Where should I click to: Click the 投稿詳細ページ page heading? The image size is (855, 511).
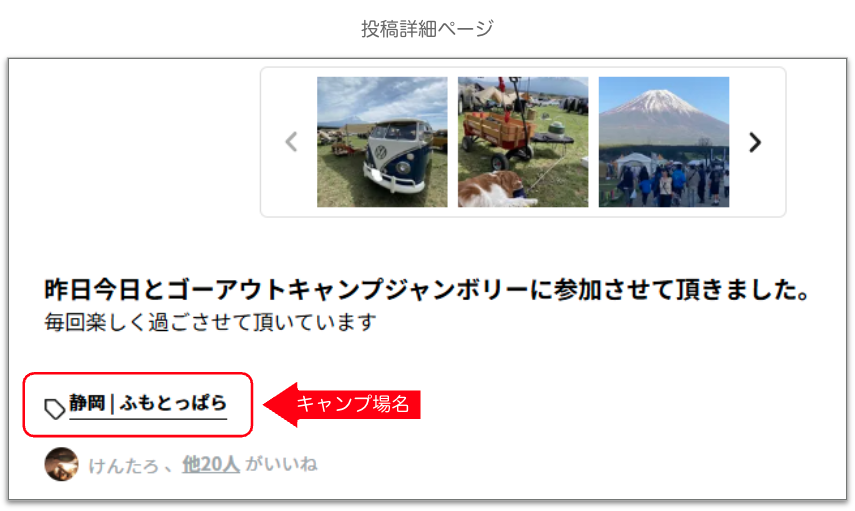click(428, 28)
